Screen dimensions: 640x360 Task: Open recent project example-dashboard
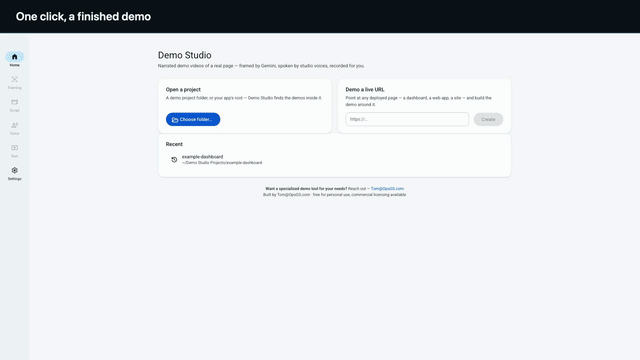[334, 160]
